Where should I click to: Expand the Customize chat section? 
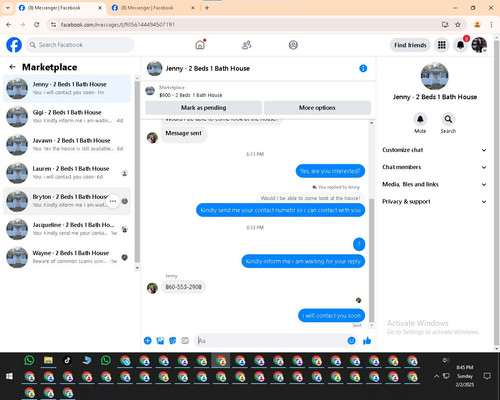point(434,150)
